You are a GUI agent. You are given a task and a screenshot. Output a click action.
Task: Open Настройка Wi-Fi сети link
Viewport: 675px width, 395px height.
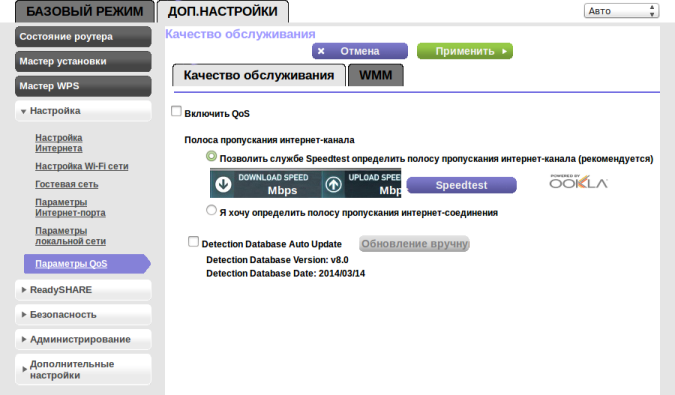click(x=82, y=166)
